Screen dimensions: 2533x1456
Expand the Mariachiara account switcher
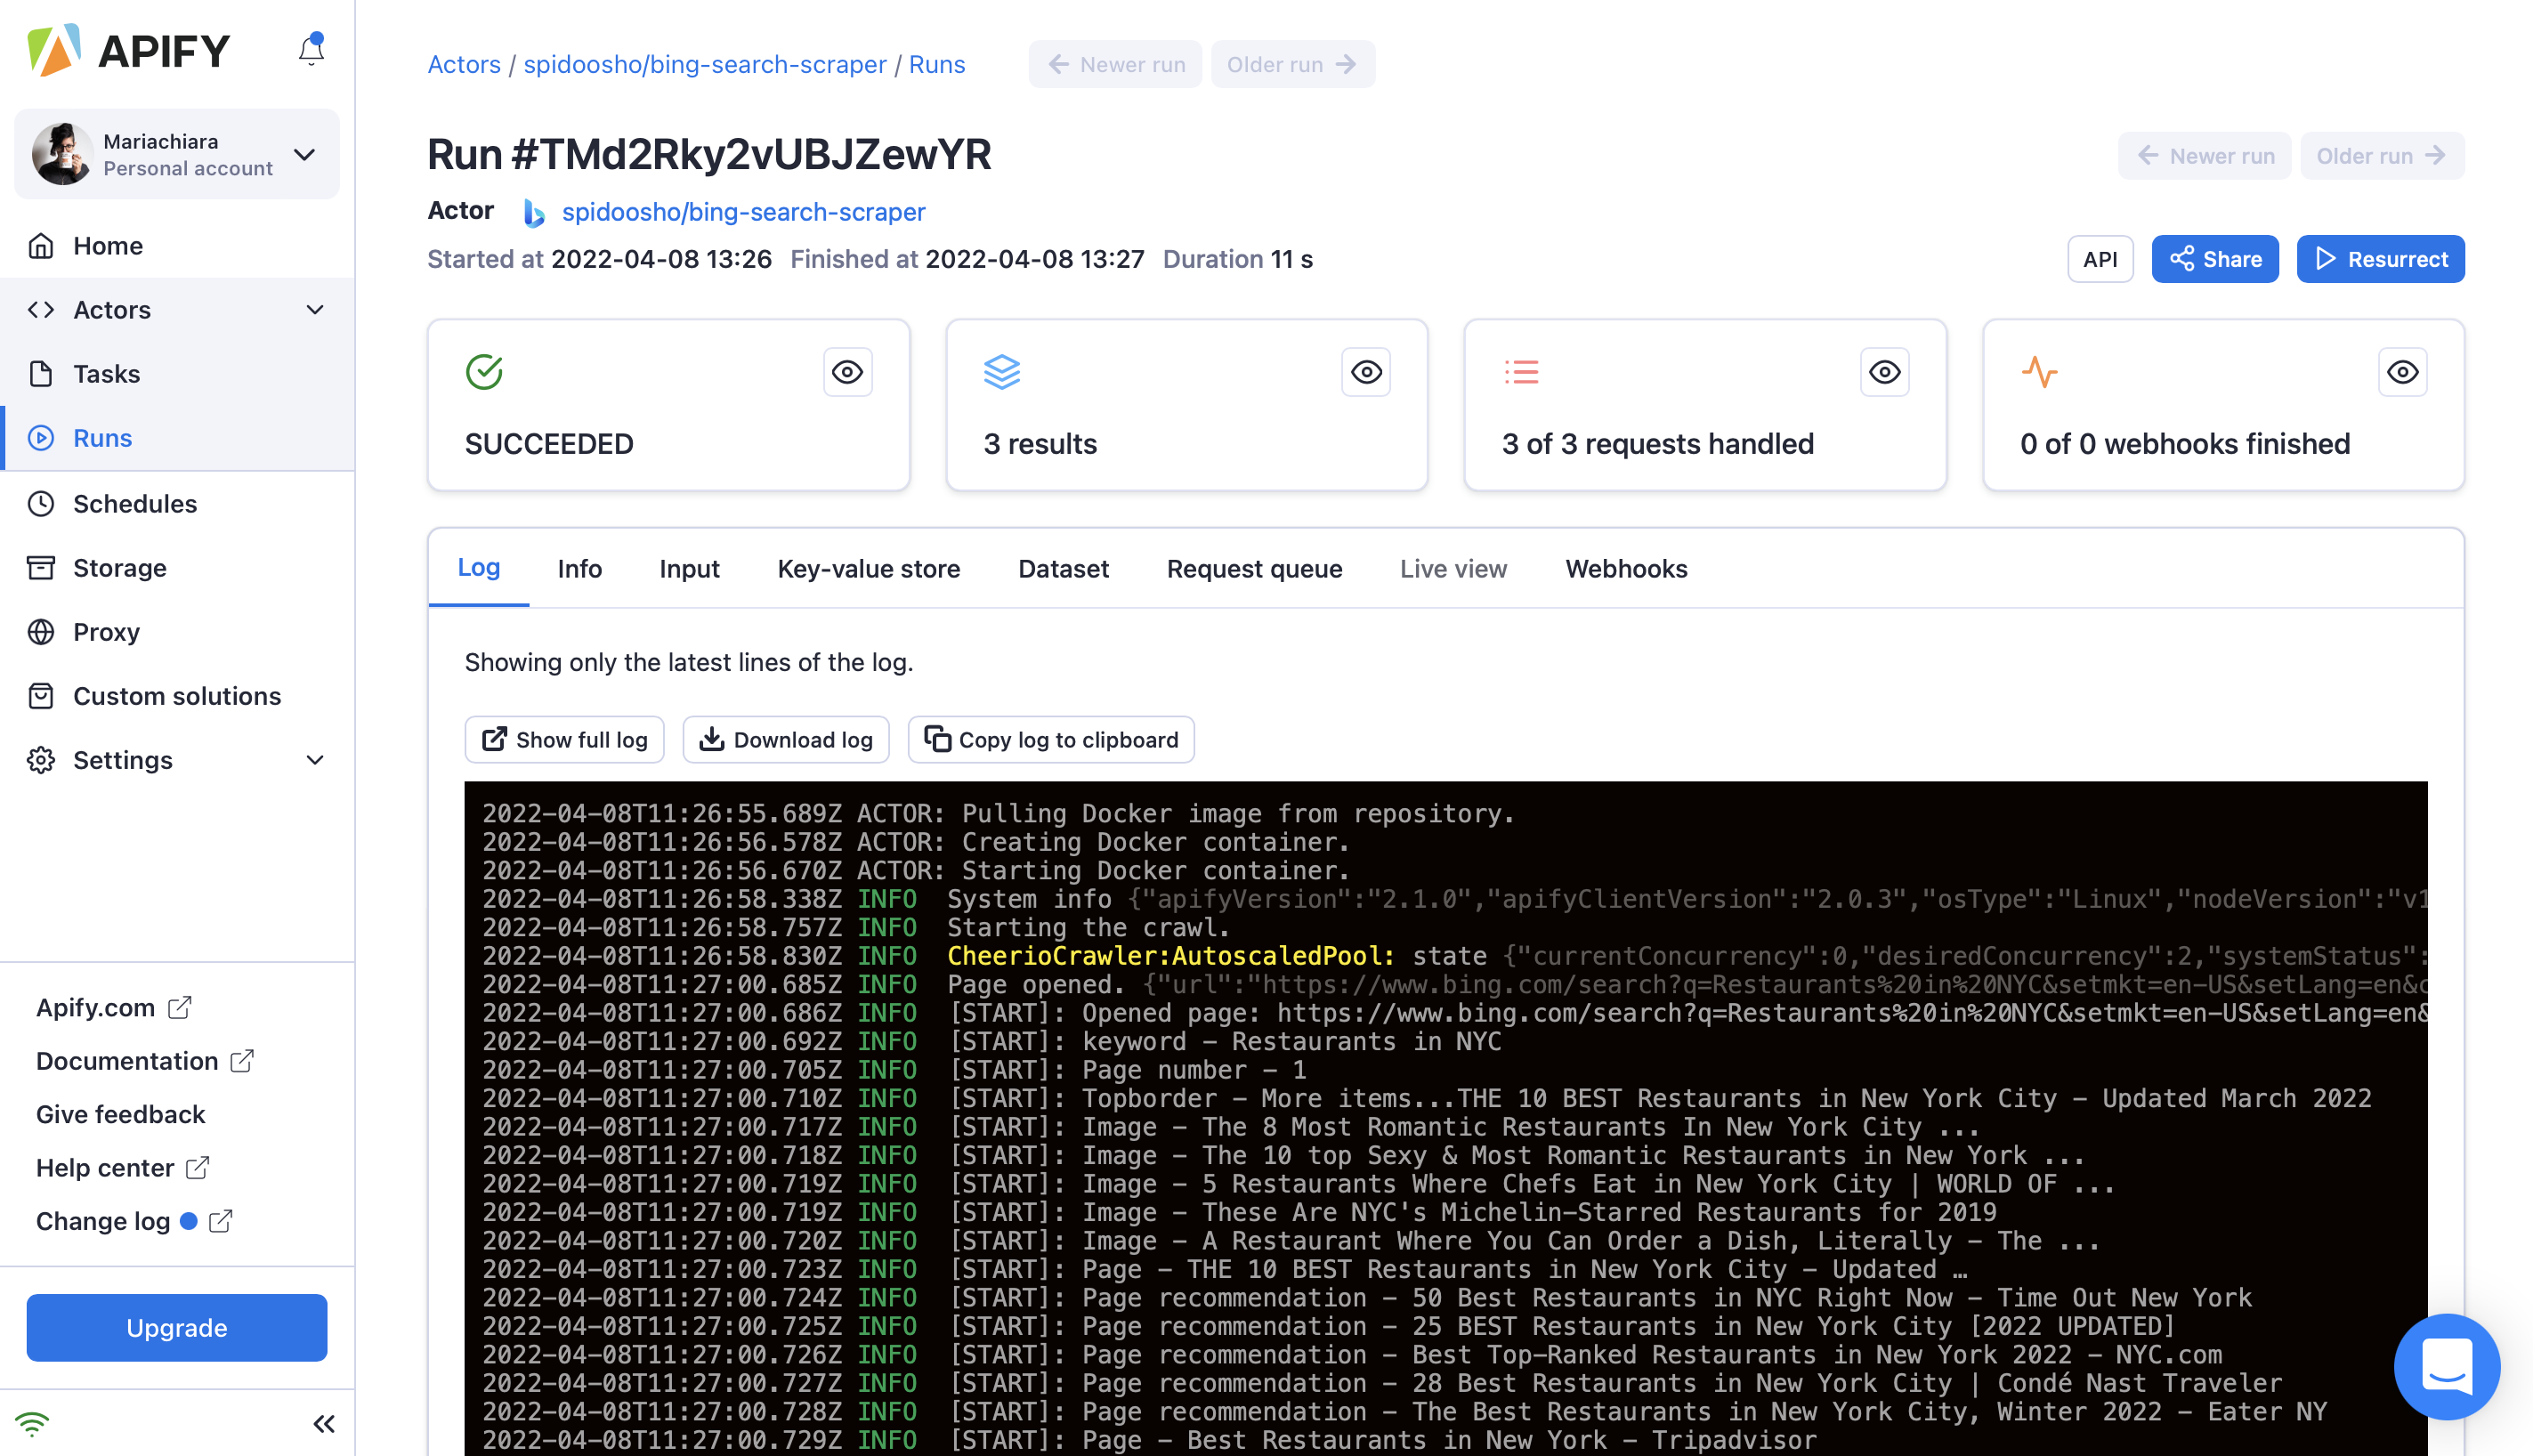pos(305,155)
